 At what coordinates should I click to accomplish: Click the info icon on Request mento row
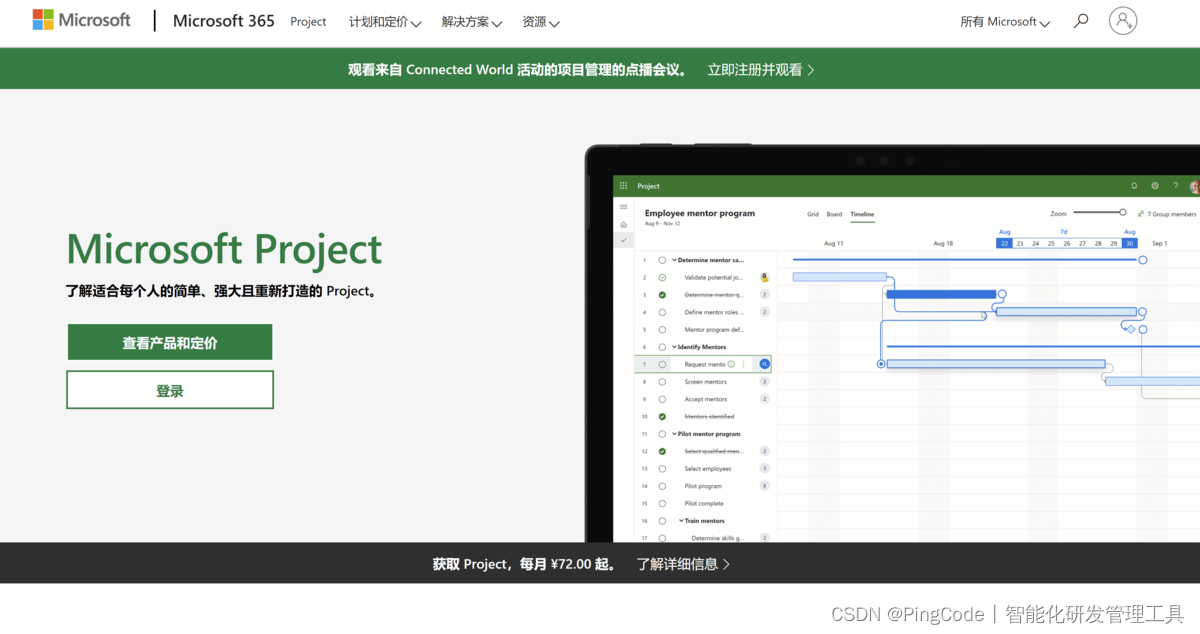coord(731,364)
